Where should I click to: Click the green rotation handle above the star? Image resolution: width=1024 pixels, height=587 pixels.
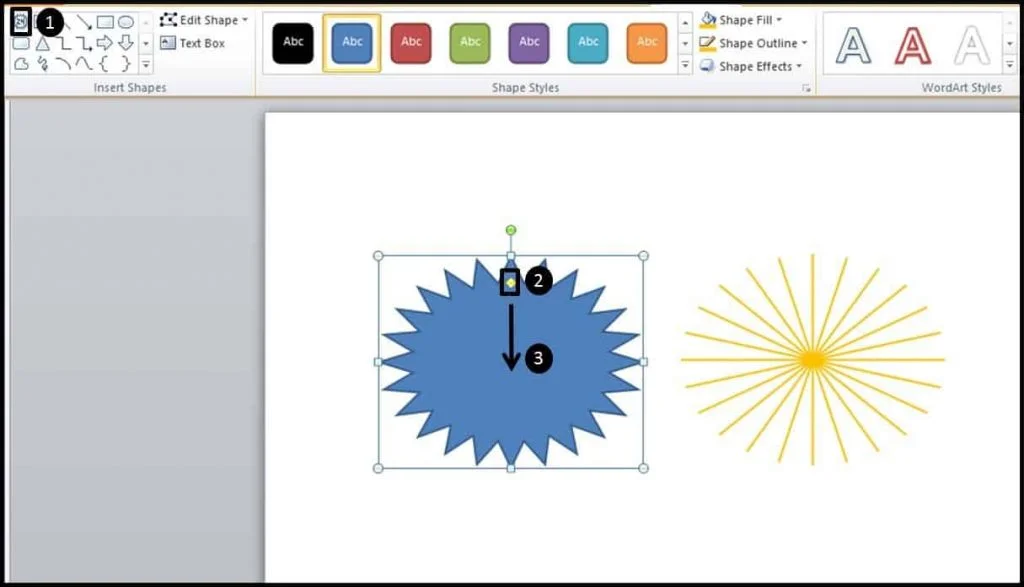(511, 230)
